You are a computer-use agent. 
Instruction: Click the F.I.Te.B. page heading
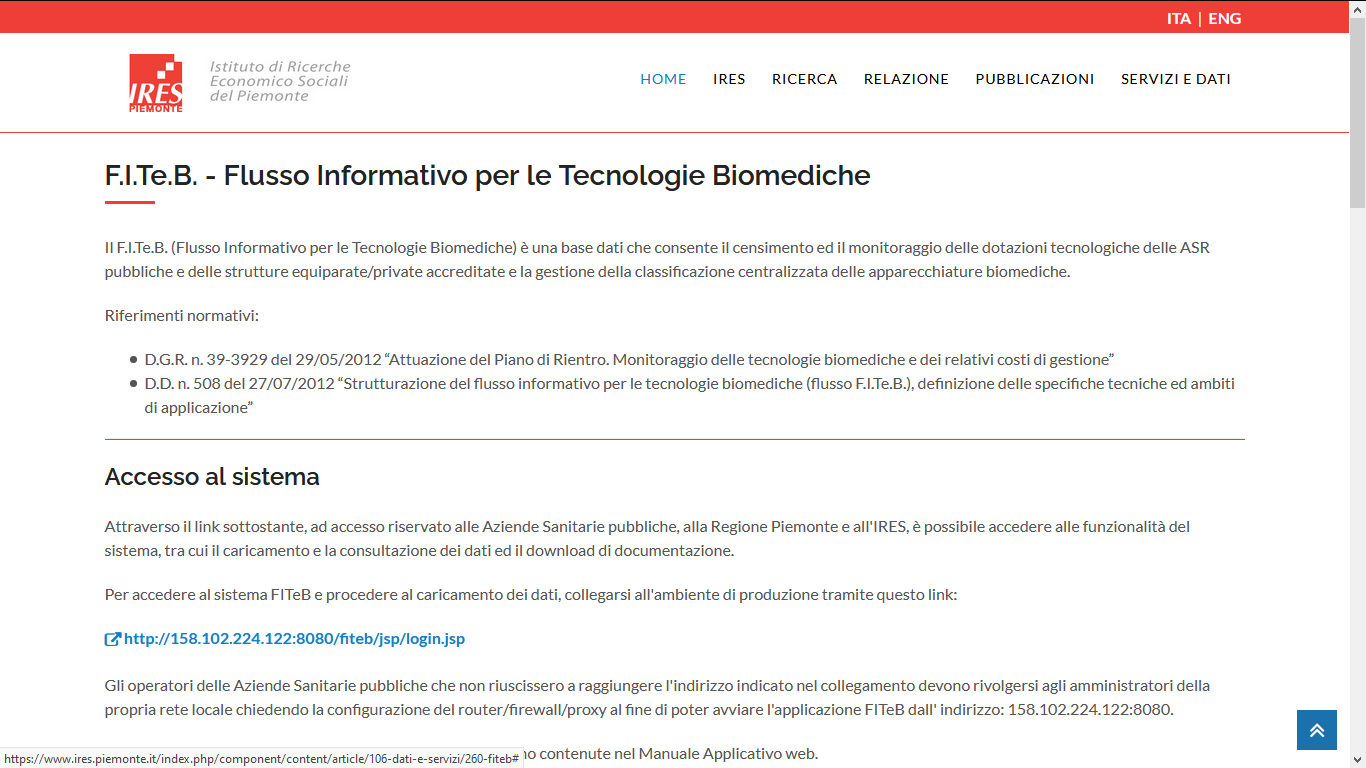pyautogui.click(x=488, y=176)
